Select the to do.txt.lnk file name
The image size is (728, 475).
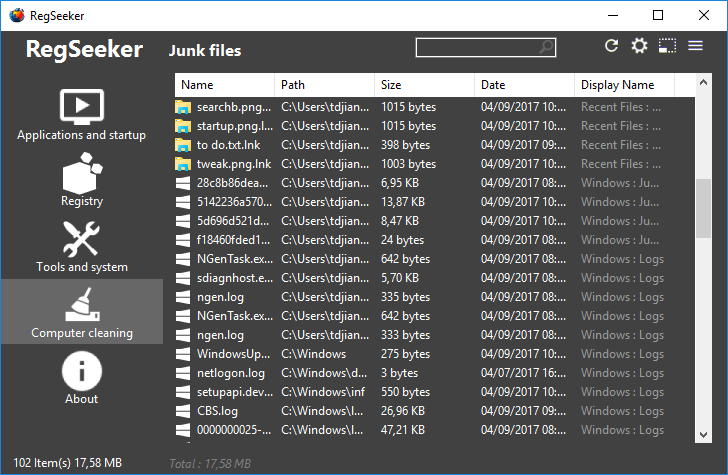pyautogui.click(x=228, y=145)
